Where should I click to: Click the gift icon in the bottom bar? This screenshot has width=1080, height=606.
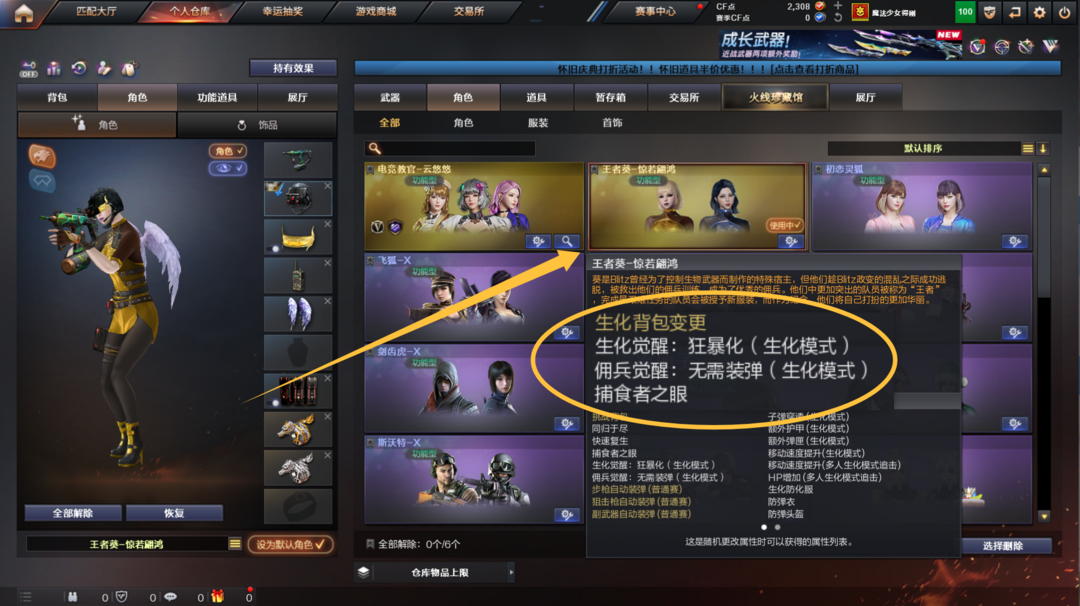[x=218, y=596]
